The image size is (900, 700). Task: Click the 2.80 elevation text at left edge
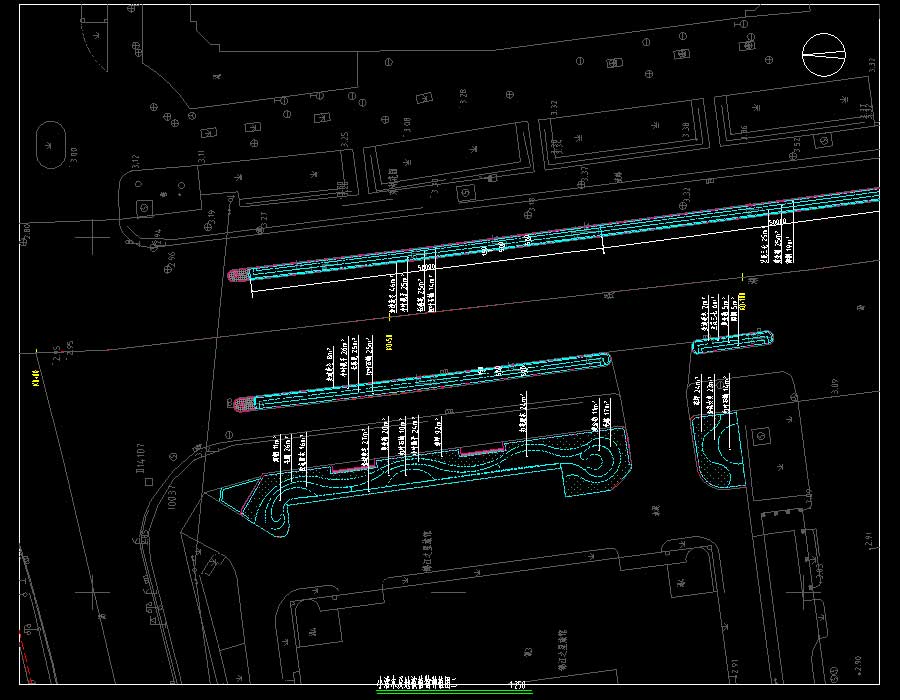(27, 233)
